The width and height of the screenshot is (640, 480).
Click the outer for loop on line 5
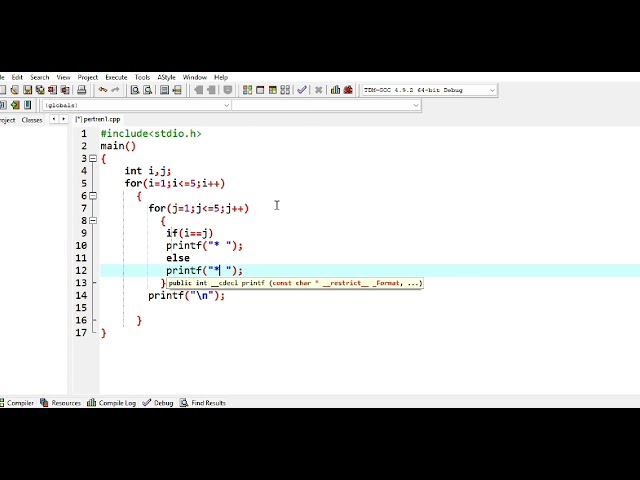pyautogui.click(x=175, y=183)
